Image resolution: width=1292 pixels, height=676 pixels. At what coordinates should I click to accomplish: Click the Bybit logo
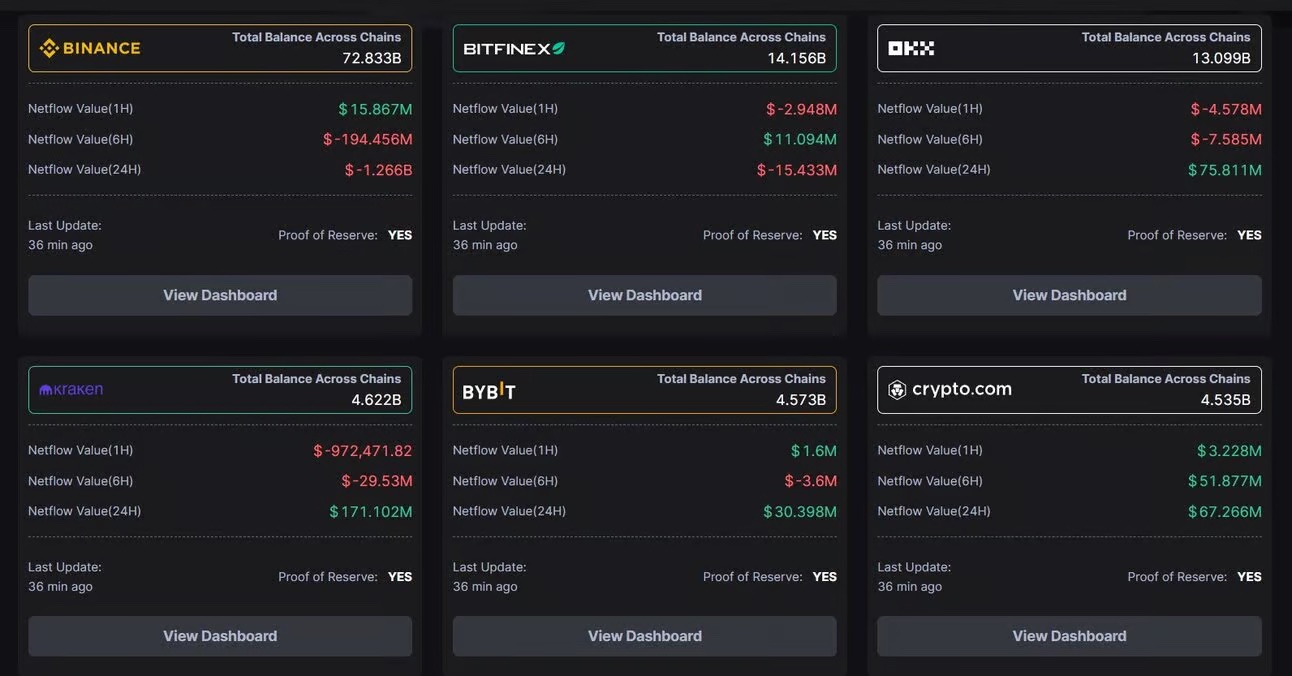click(489, 391)
